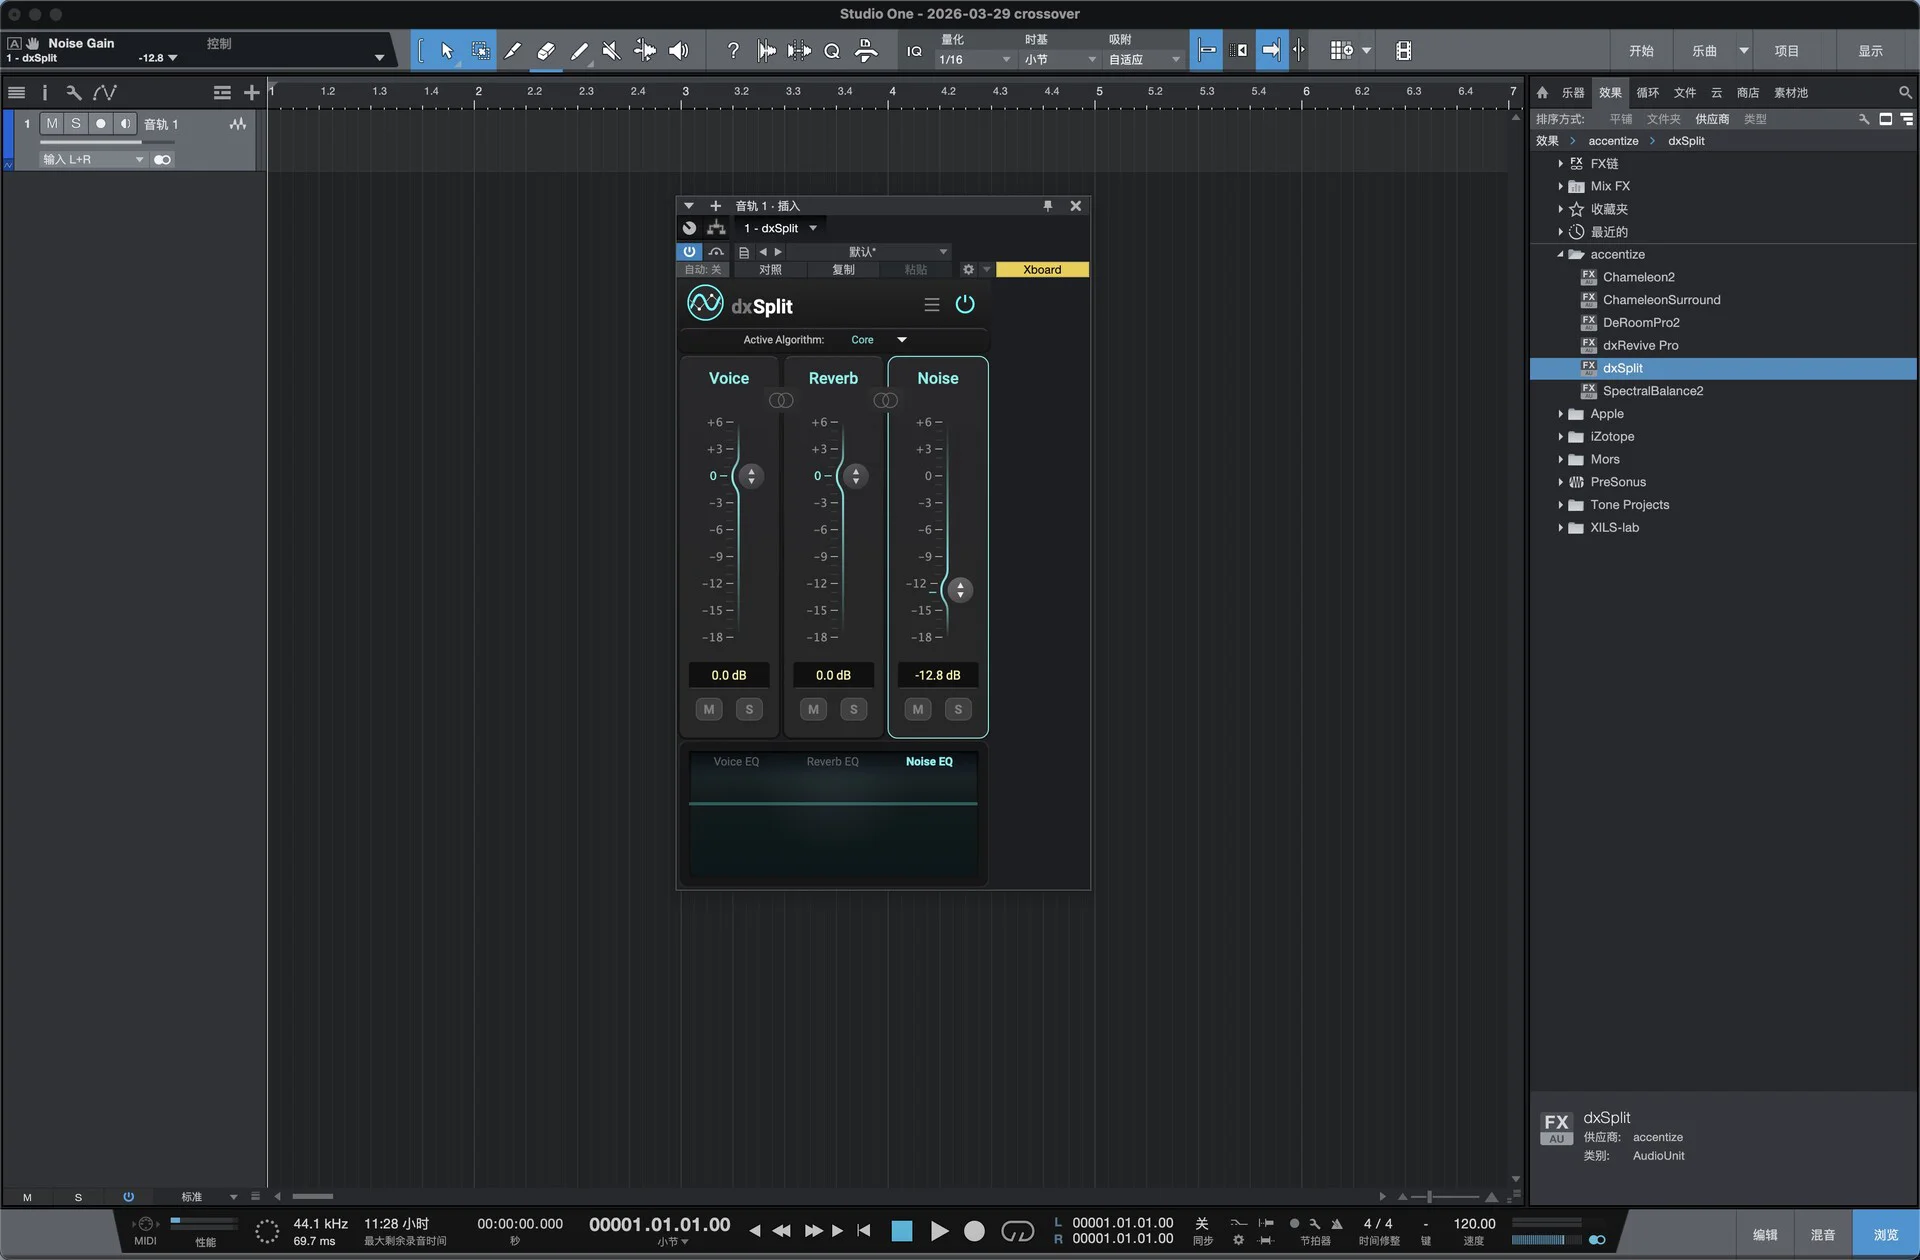The width and height of the screenshot is (1920, 1260).
Task: Mute the Noise channel in dxSplit
Action: click(917, 709)
